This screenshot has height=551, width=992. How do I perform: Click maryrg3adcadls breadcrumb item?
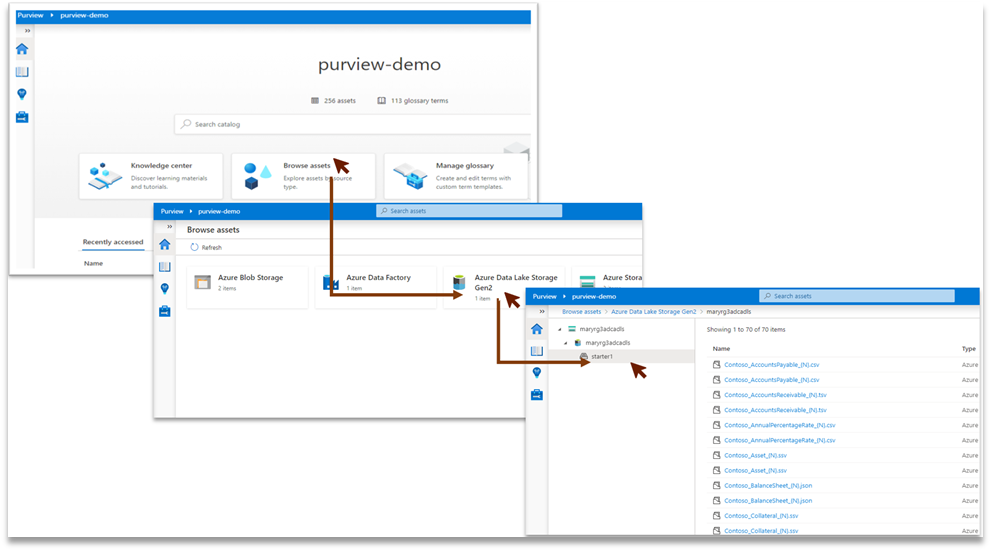729,312
